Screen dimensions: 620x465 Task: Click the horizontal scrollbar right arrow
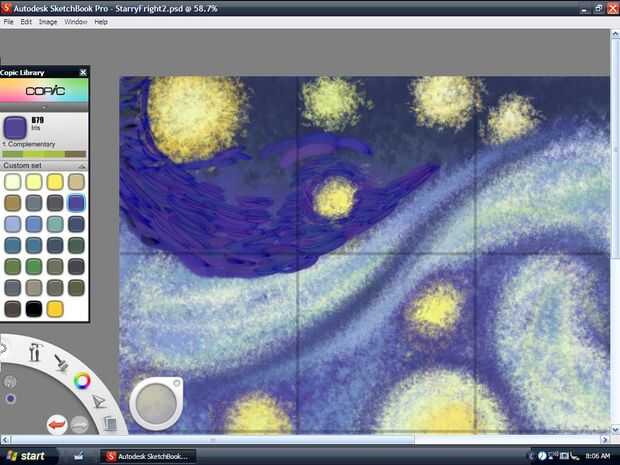click(605, 439)
